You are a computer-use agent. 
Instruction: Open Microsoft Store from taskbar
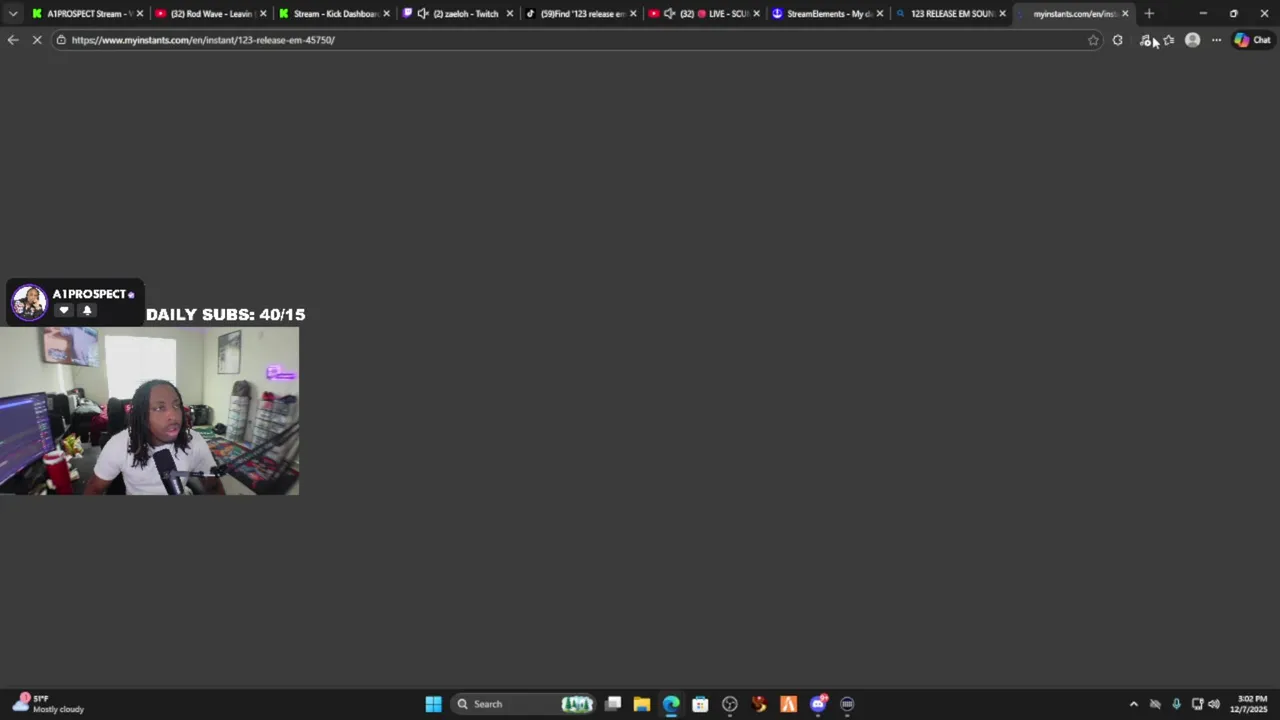700,704
